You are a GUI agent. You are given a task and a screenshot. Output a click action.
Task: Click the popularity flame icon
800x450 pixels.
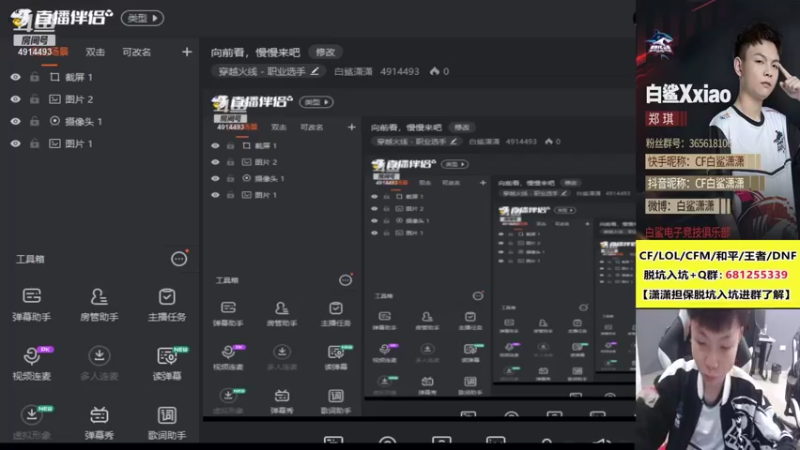[434, 71]
